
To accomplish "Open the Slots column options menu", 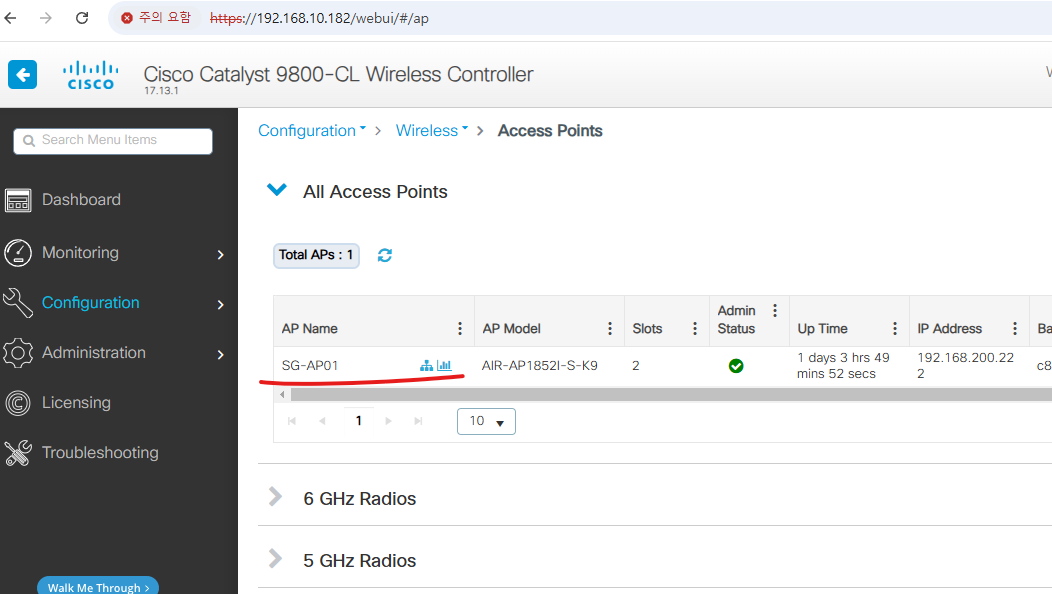I will coord(694,329).
